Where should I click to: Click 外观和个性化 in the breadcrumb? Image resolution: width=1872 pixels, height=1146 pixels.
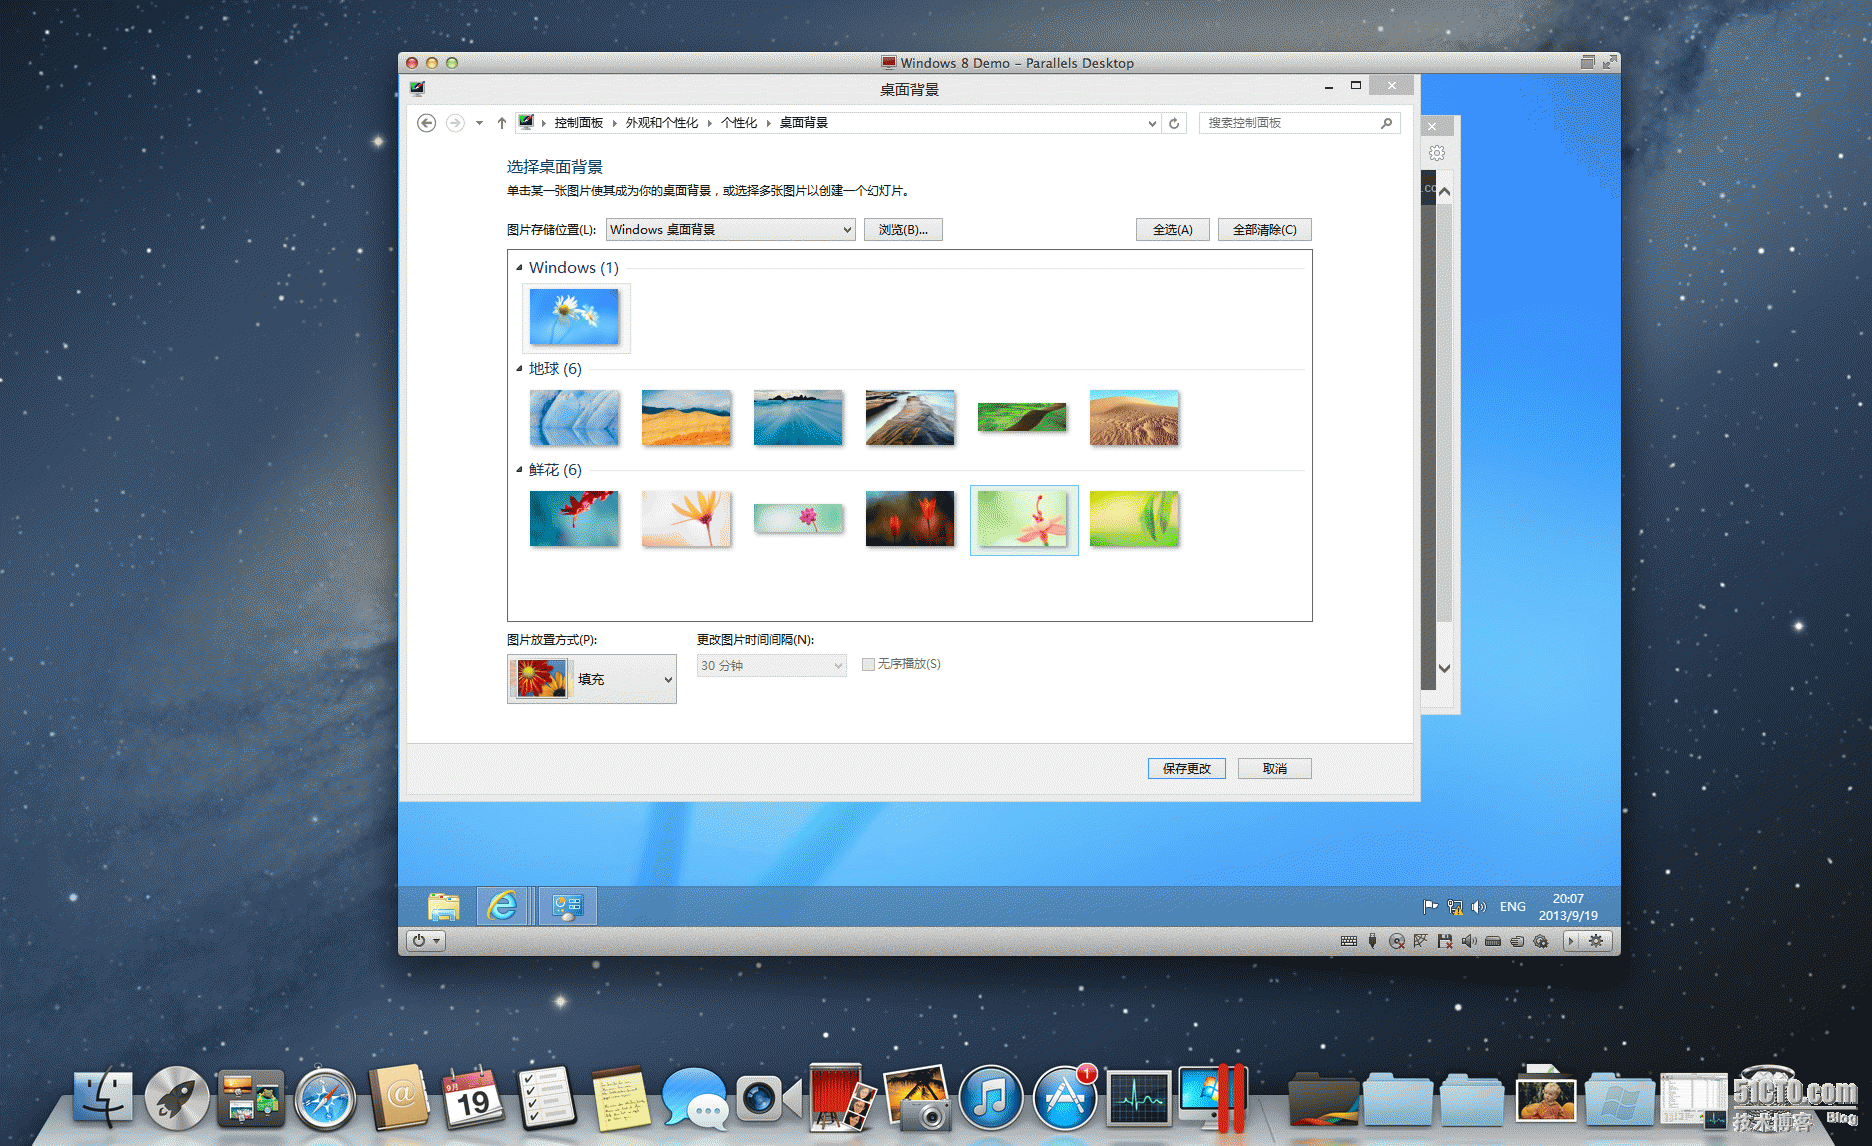[x=662, y=123]
